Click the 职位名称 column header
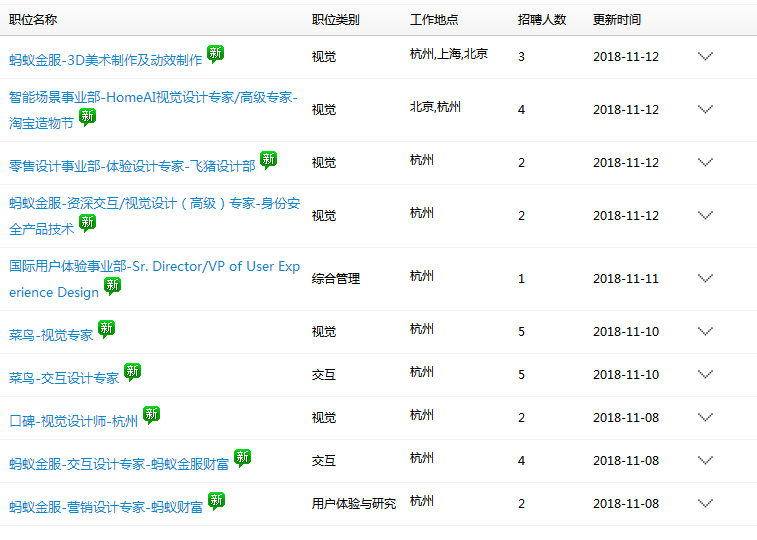Viewport: 757px width, 540px height. click(x=33, y=20)
